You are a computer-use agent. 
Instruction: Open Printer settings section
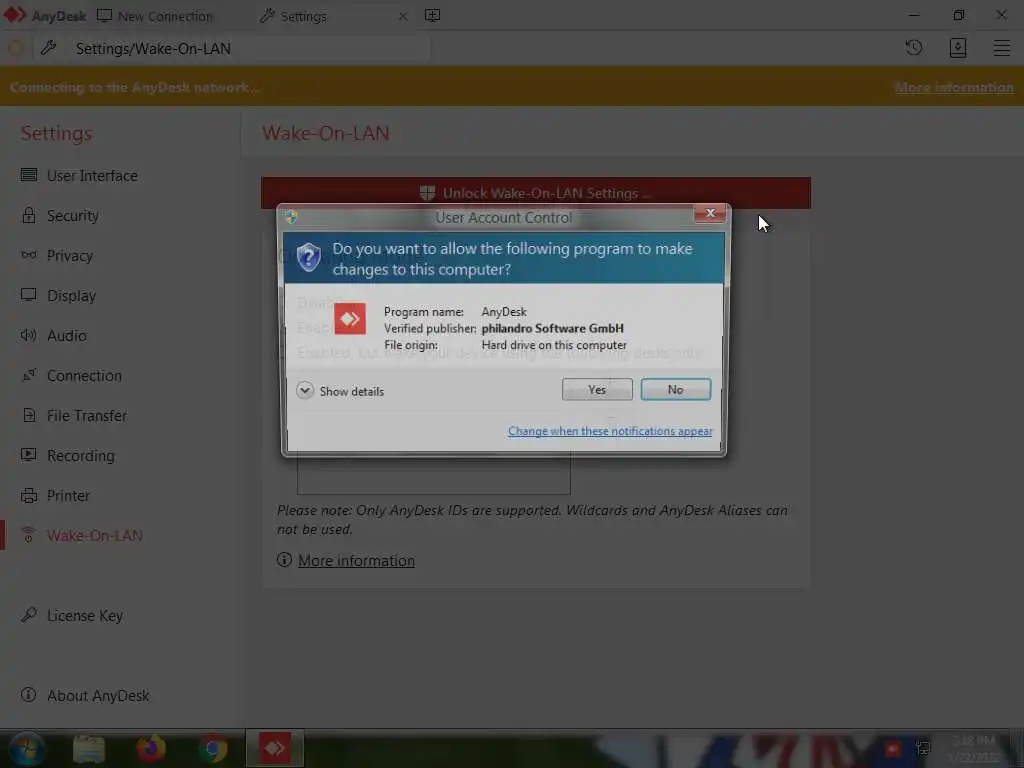coord(68,496)
